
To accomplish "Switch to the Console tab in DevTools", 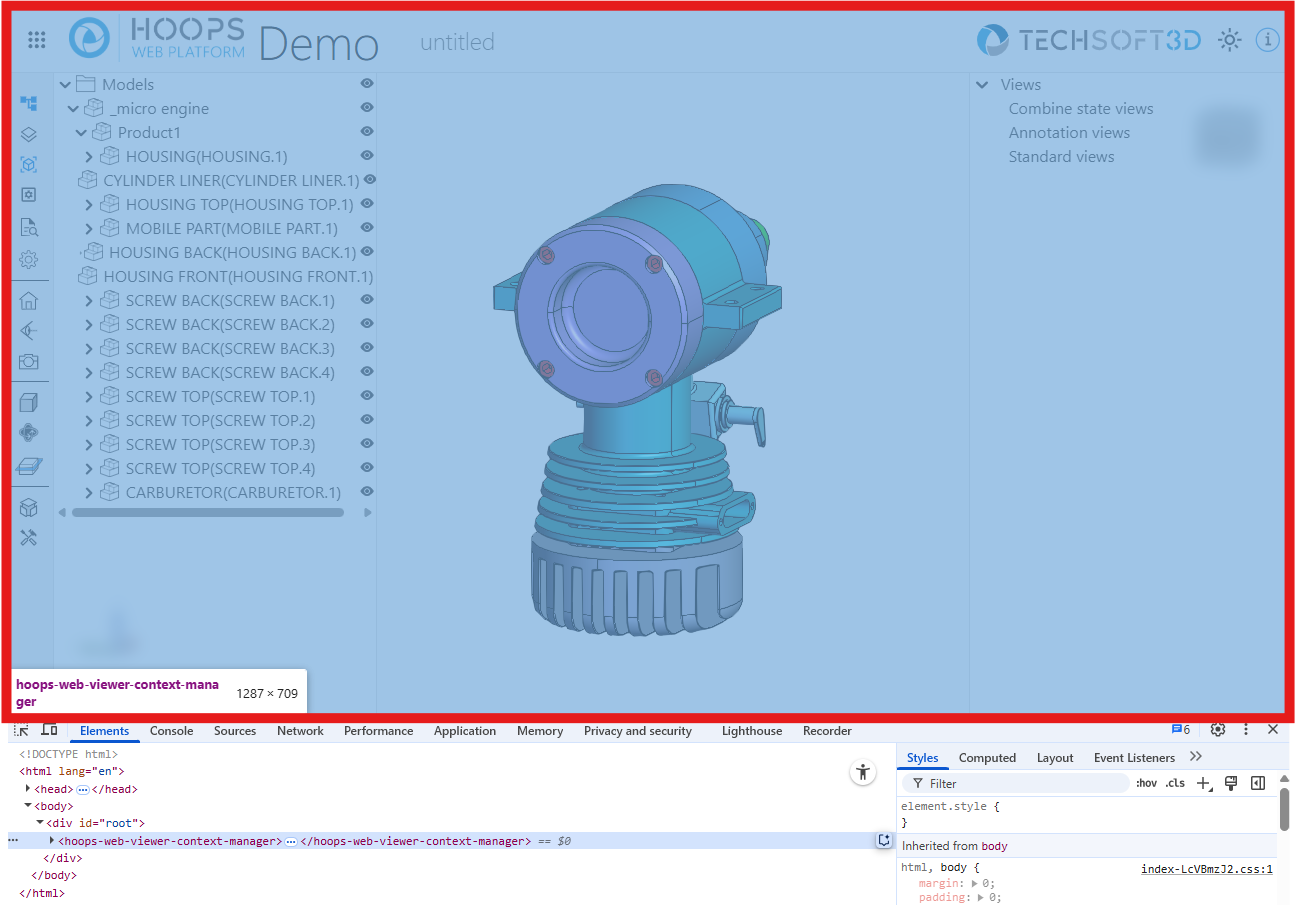I will [171, 731].
